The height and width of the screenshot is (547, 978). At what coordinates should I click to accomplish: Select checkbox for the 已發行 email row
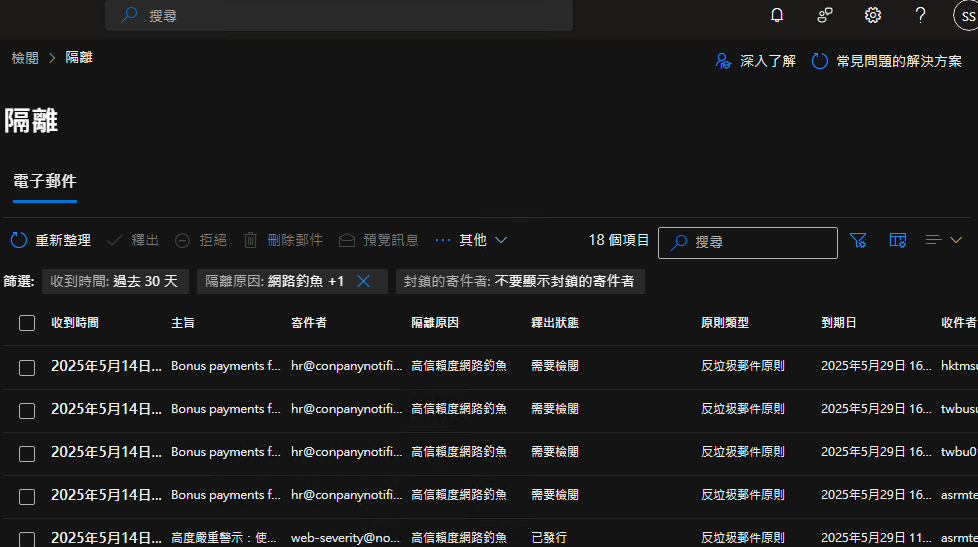pos(27,538)
